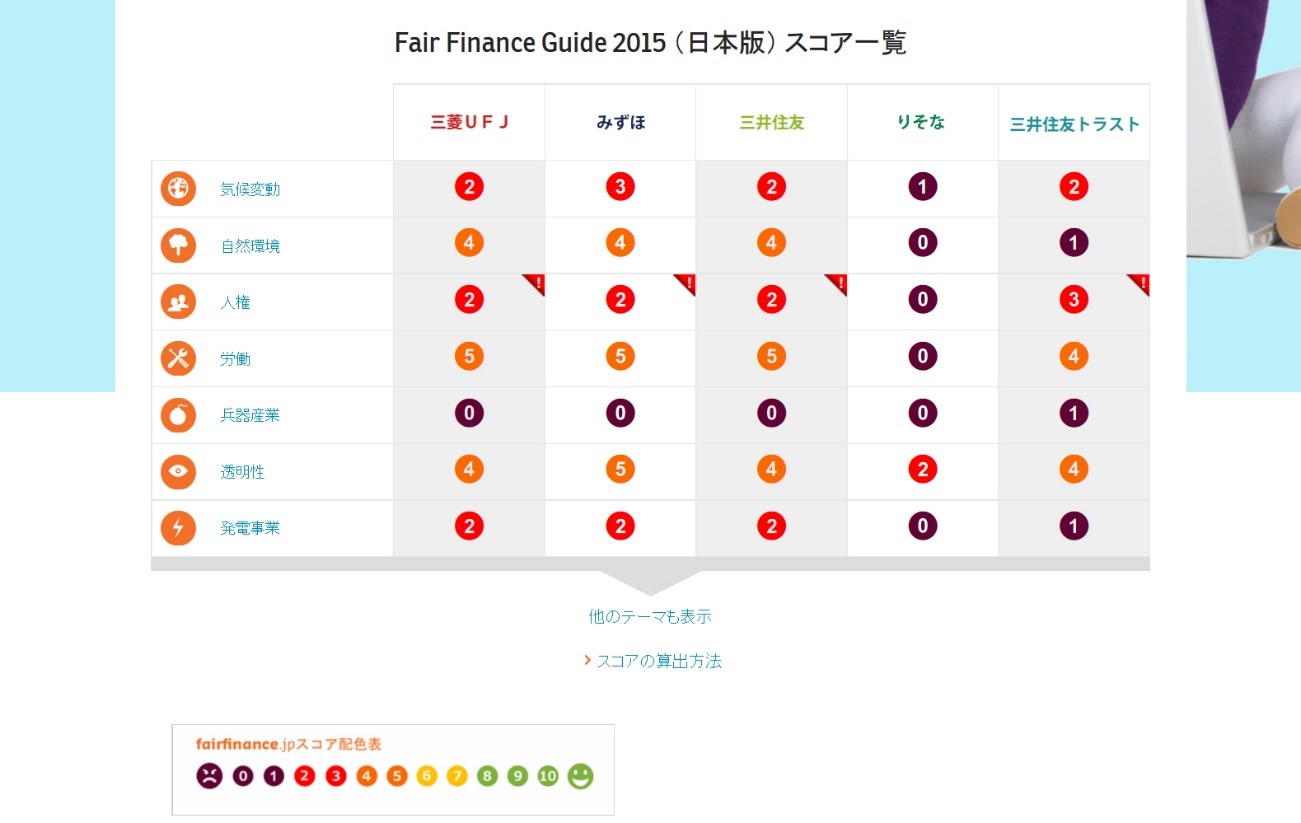The image size is (1301, 823).
Task: Click the arms industry bomb icon
Action: [178, 415]
